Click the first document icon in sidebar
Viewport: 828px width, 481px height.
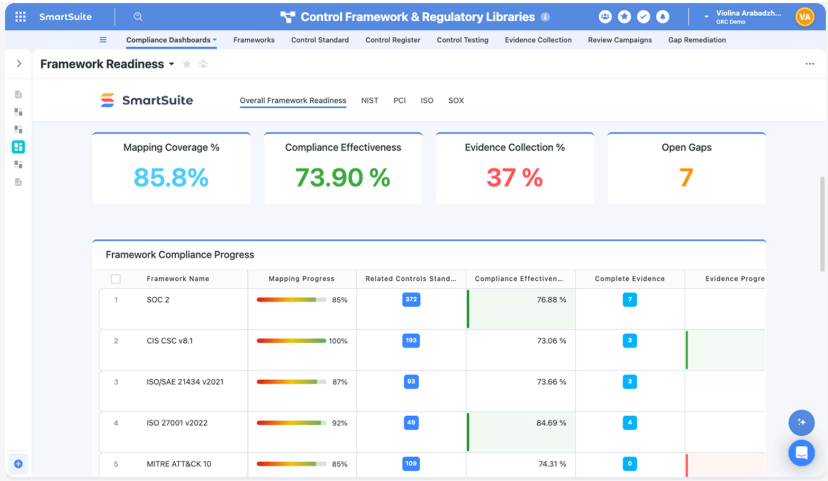coord(18,95)
